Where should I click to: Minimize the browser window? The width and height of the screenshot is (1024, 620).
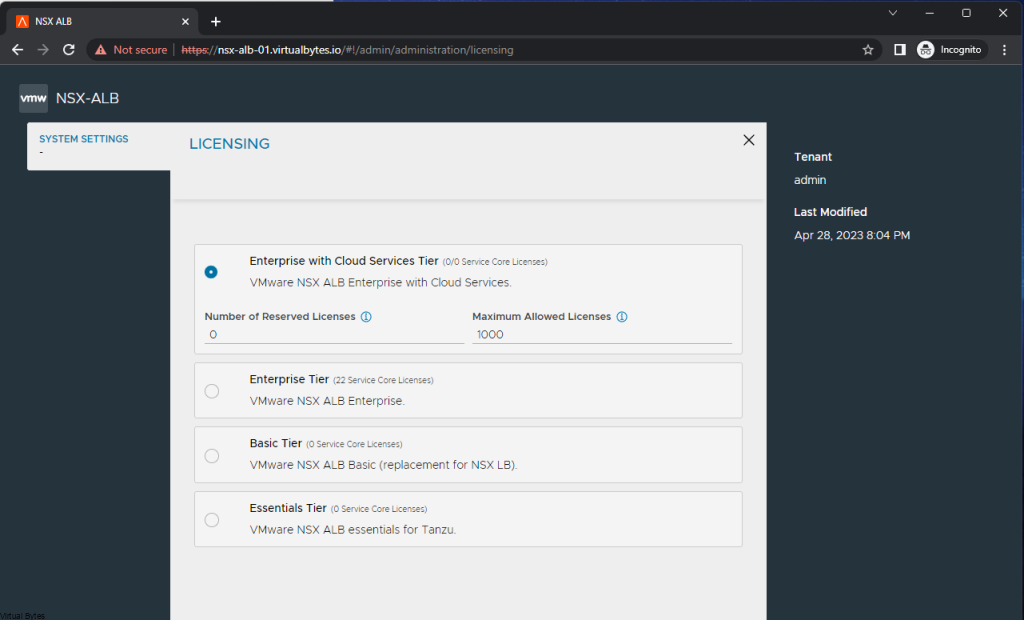(x=929, y=13)
